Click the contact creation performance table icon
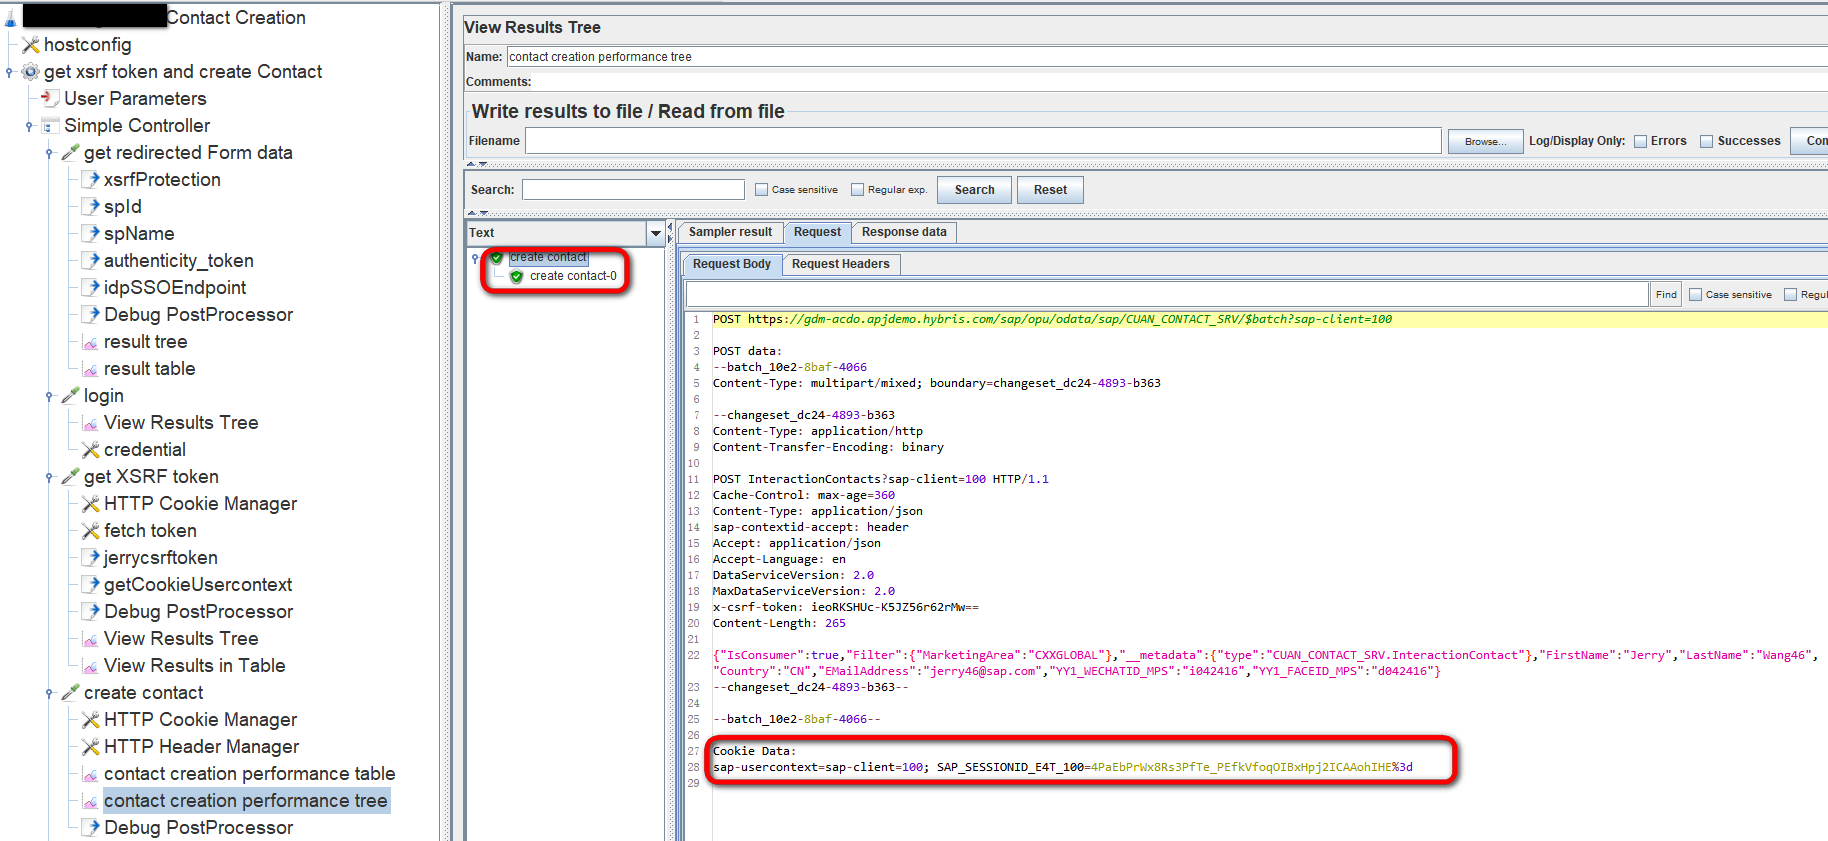 click(x=90, y=774)
